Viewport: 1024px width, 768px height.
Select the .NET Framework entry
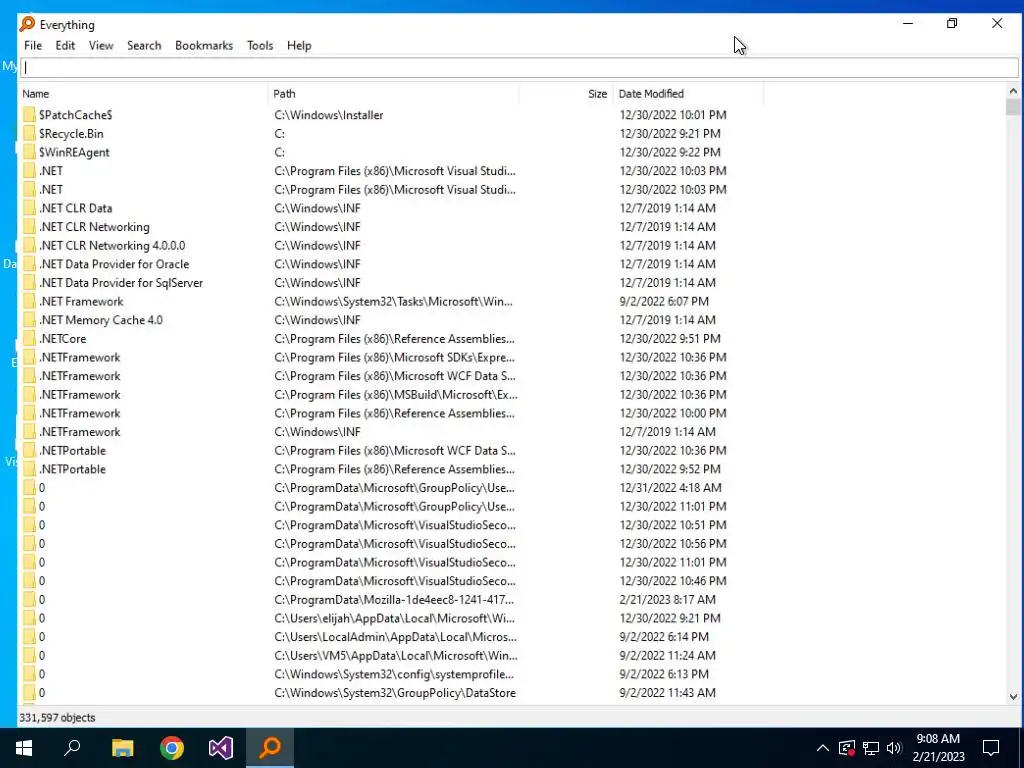[x=81, y=302]
